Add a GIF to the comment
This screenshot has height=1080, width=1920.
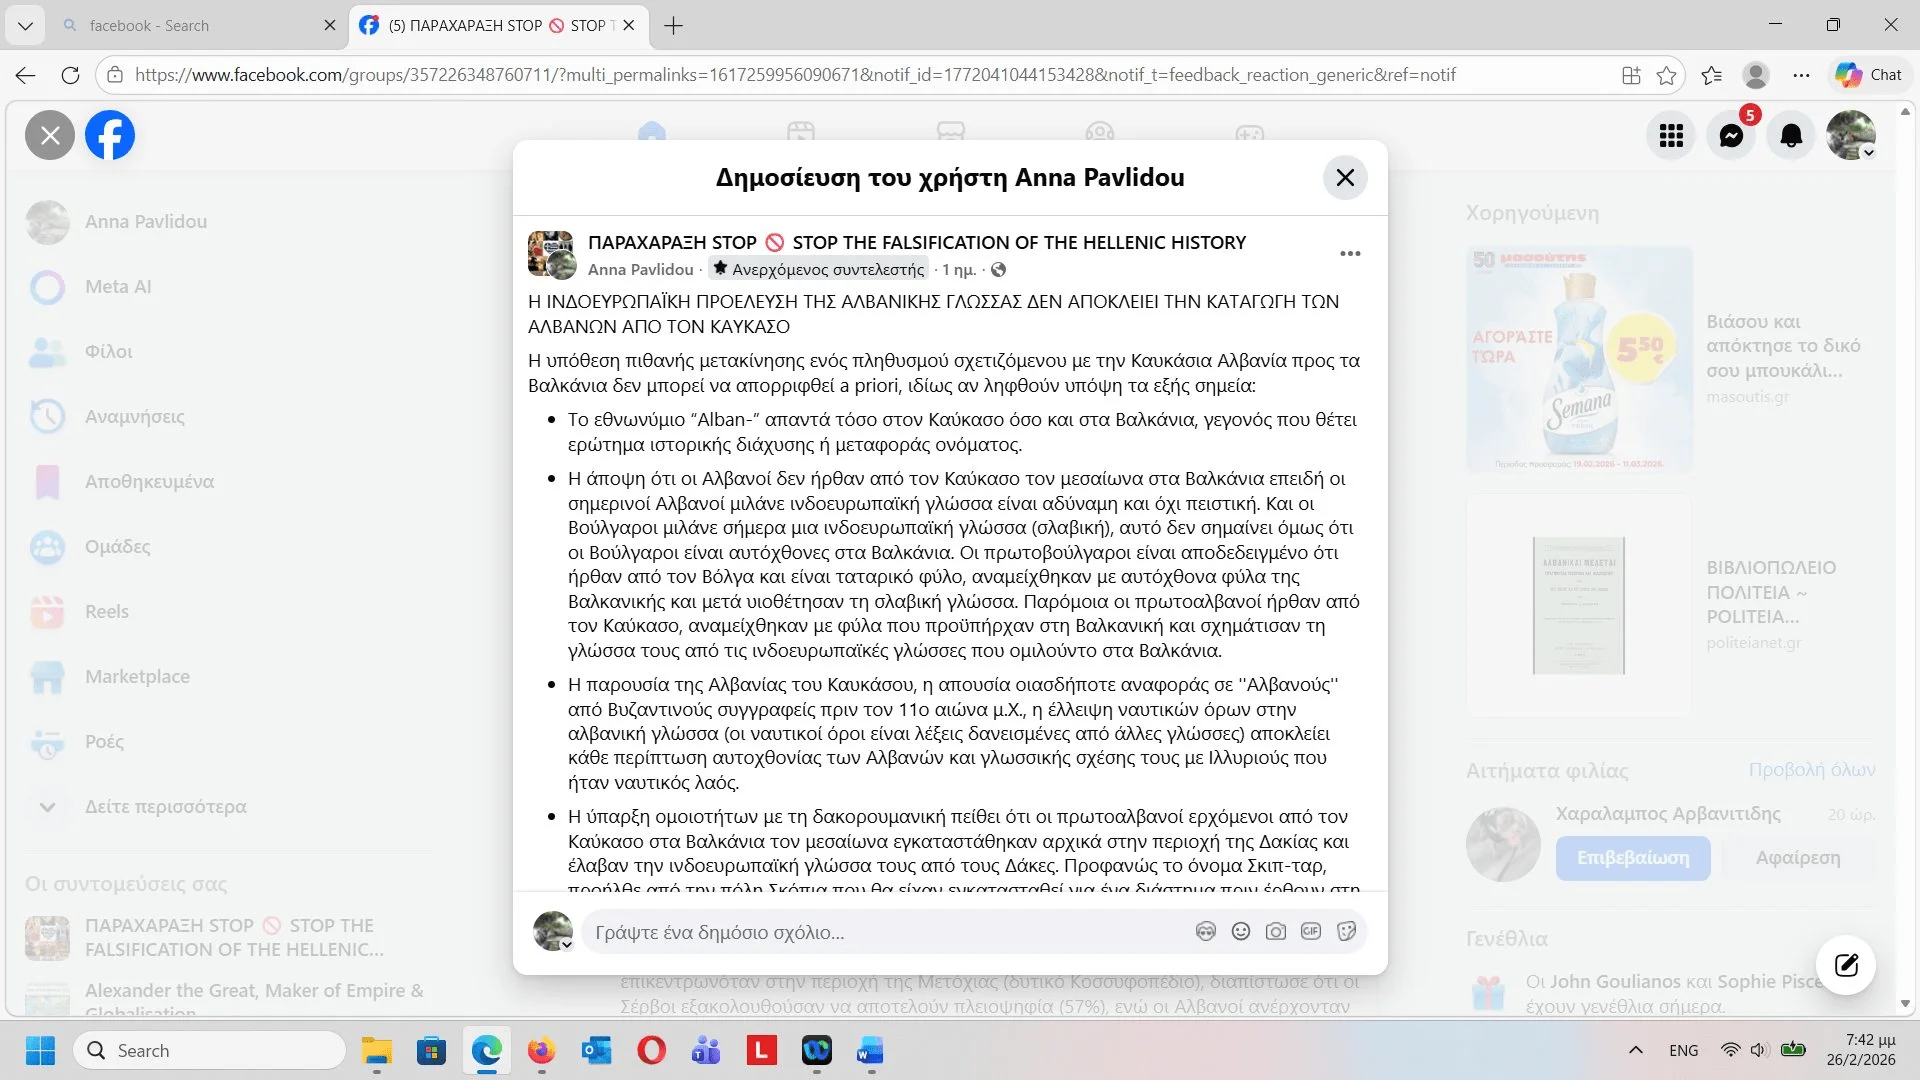(x=1311, y=932)
